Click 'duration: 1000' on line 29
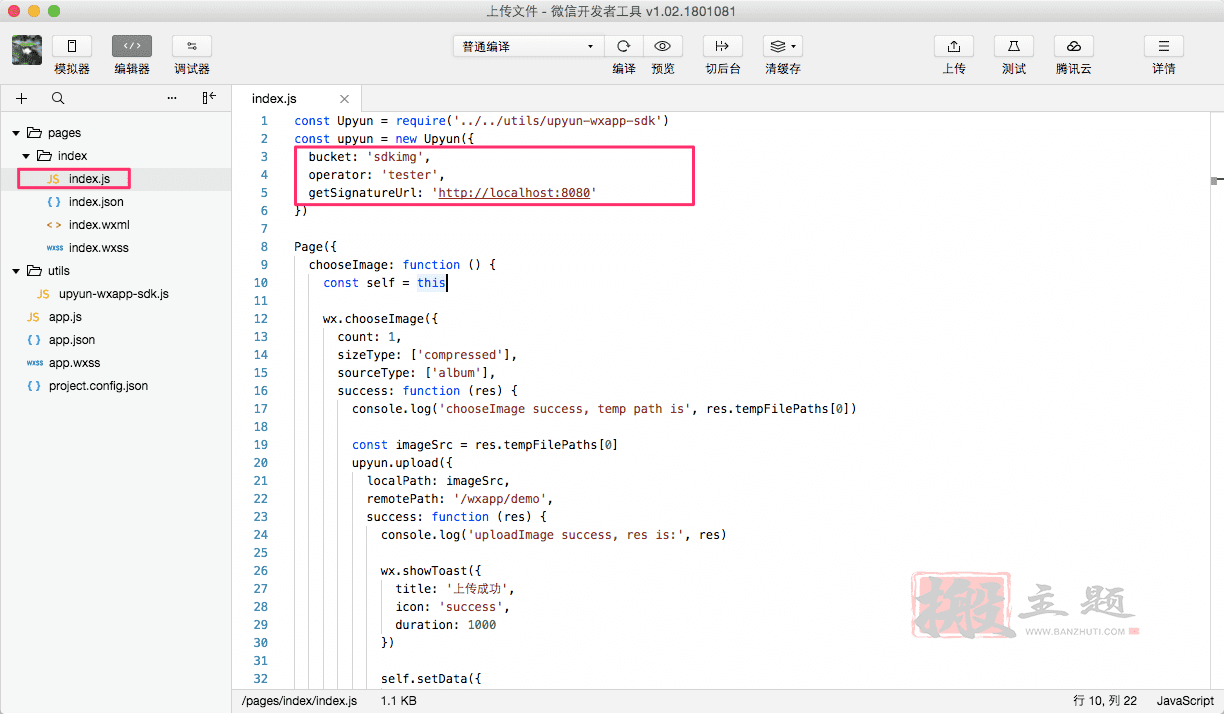This screenshot has width=1224, height=714. [445, 625]
